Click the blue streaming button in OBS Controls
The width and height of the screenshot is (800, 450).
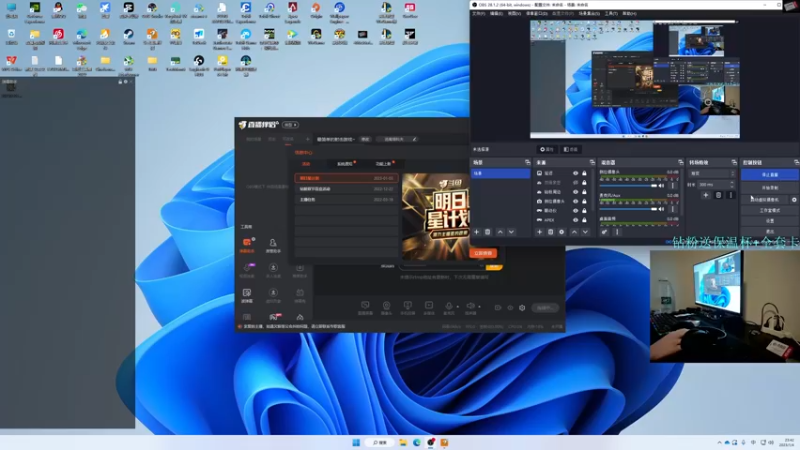770,174
